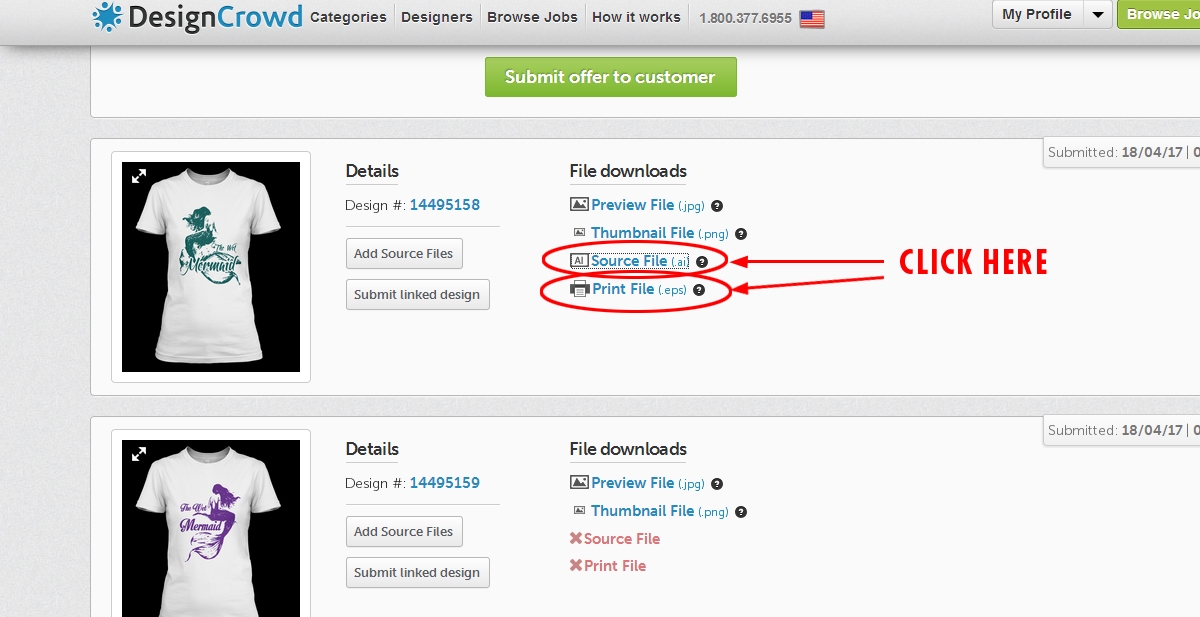Screen dimensions: 1200x617
Task: Click the missing Print File link for design 14495159
Action: (x=615, y=566)
